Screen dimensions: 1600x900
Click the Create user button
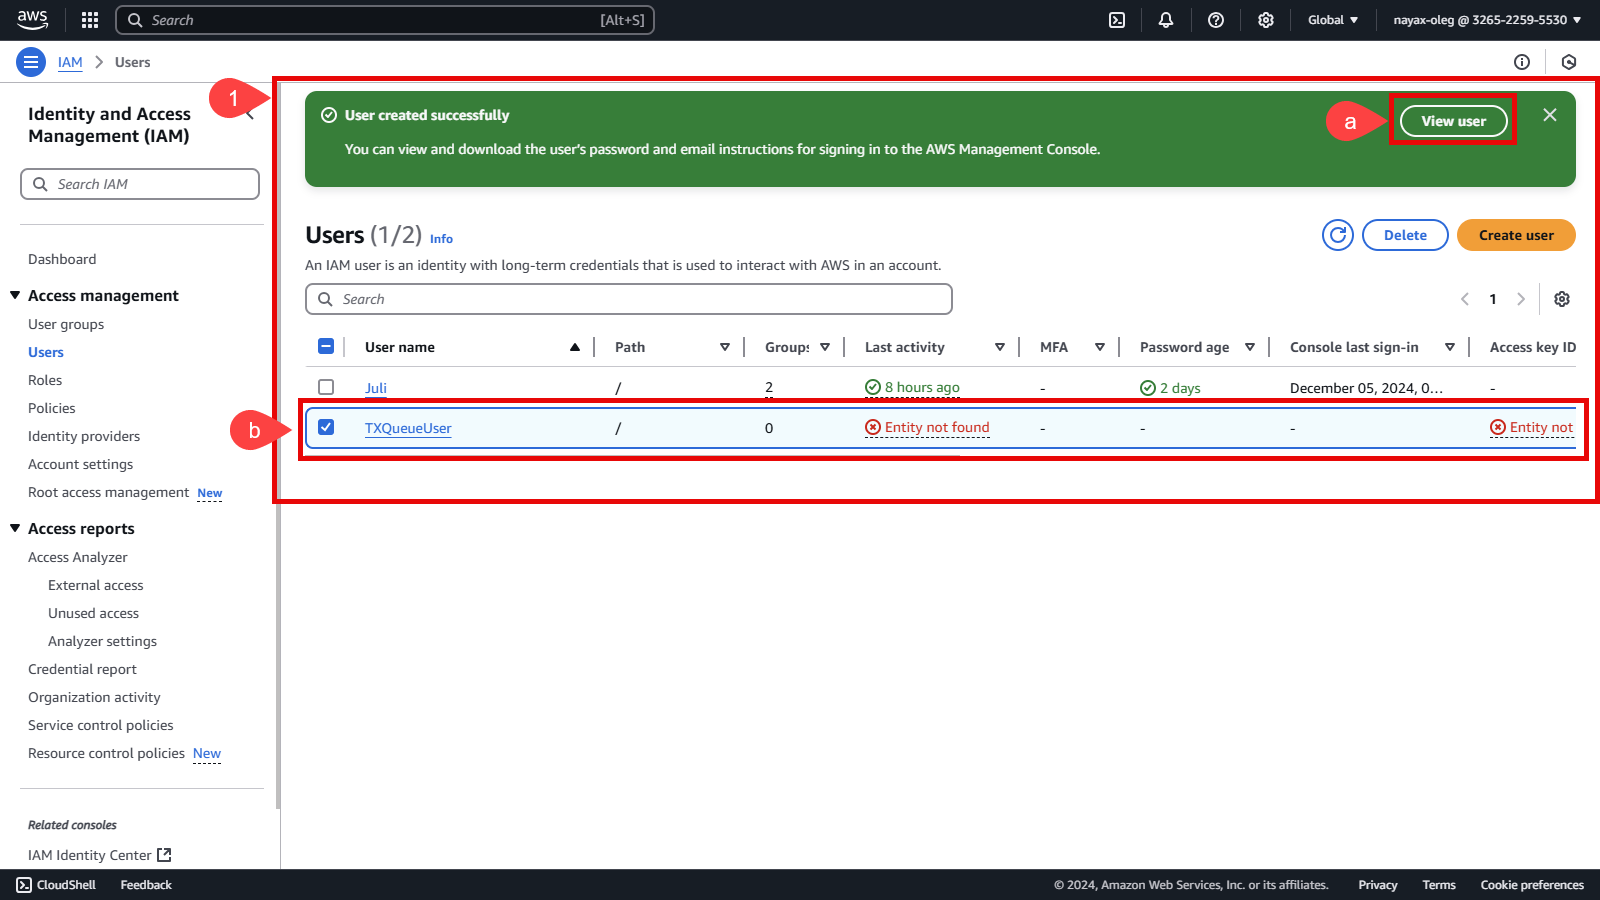tap(1516, 235)
